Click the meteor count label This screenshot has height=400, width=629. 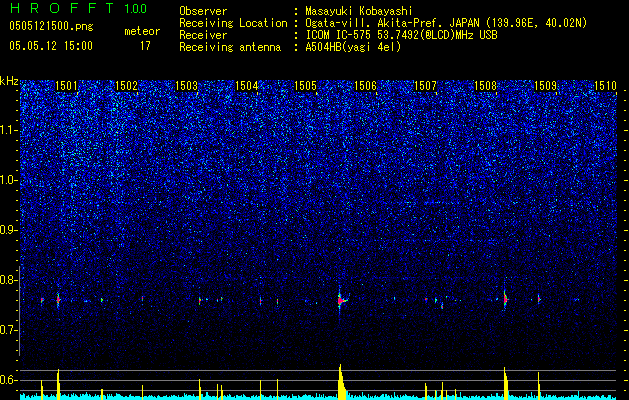[142, 31]
